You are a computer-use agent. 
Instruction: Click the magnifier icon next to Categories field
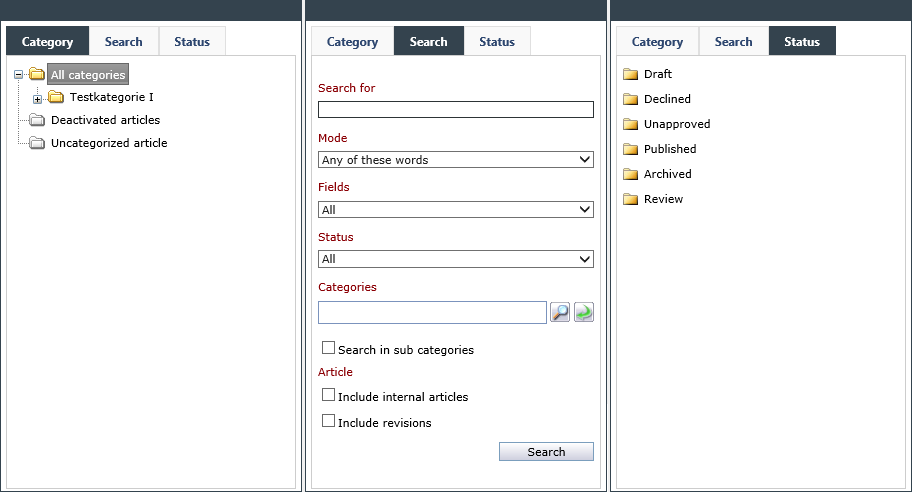560,312
